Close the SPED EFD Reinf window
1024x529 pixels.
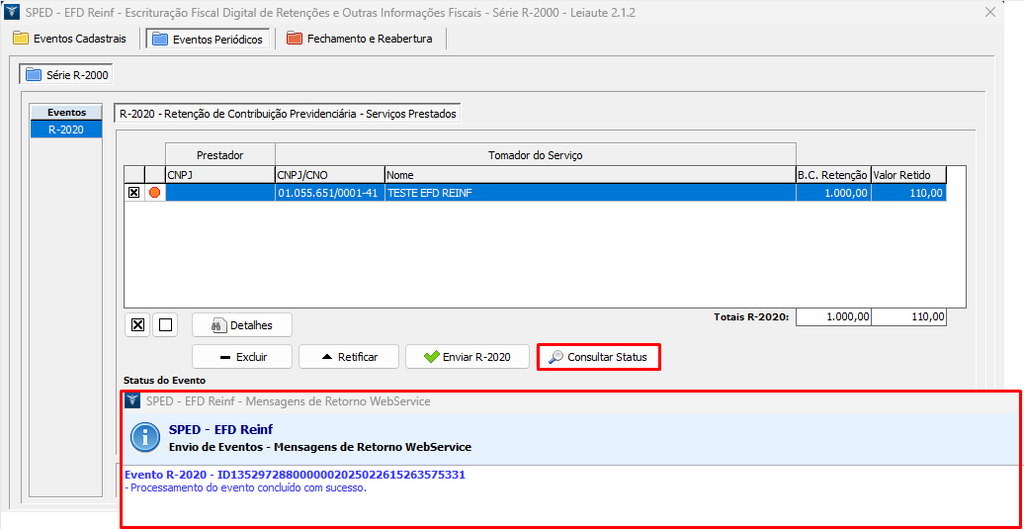pos(990,13)
